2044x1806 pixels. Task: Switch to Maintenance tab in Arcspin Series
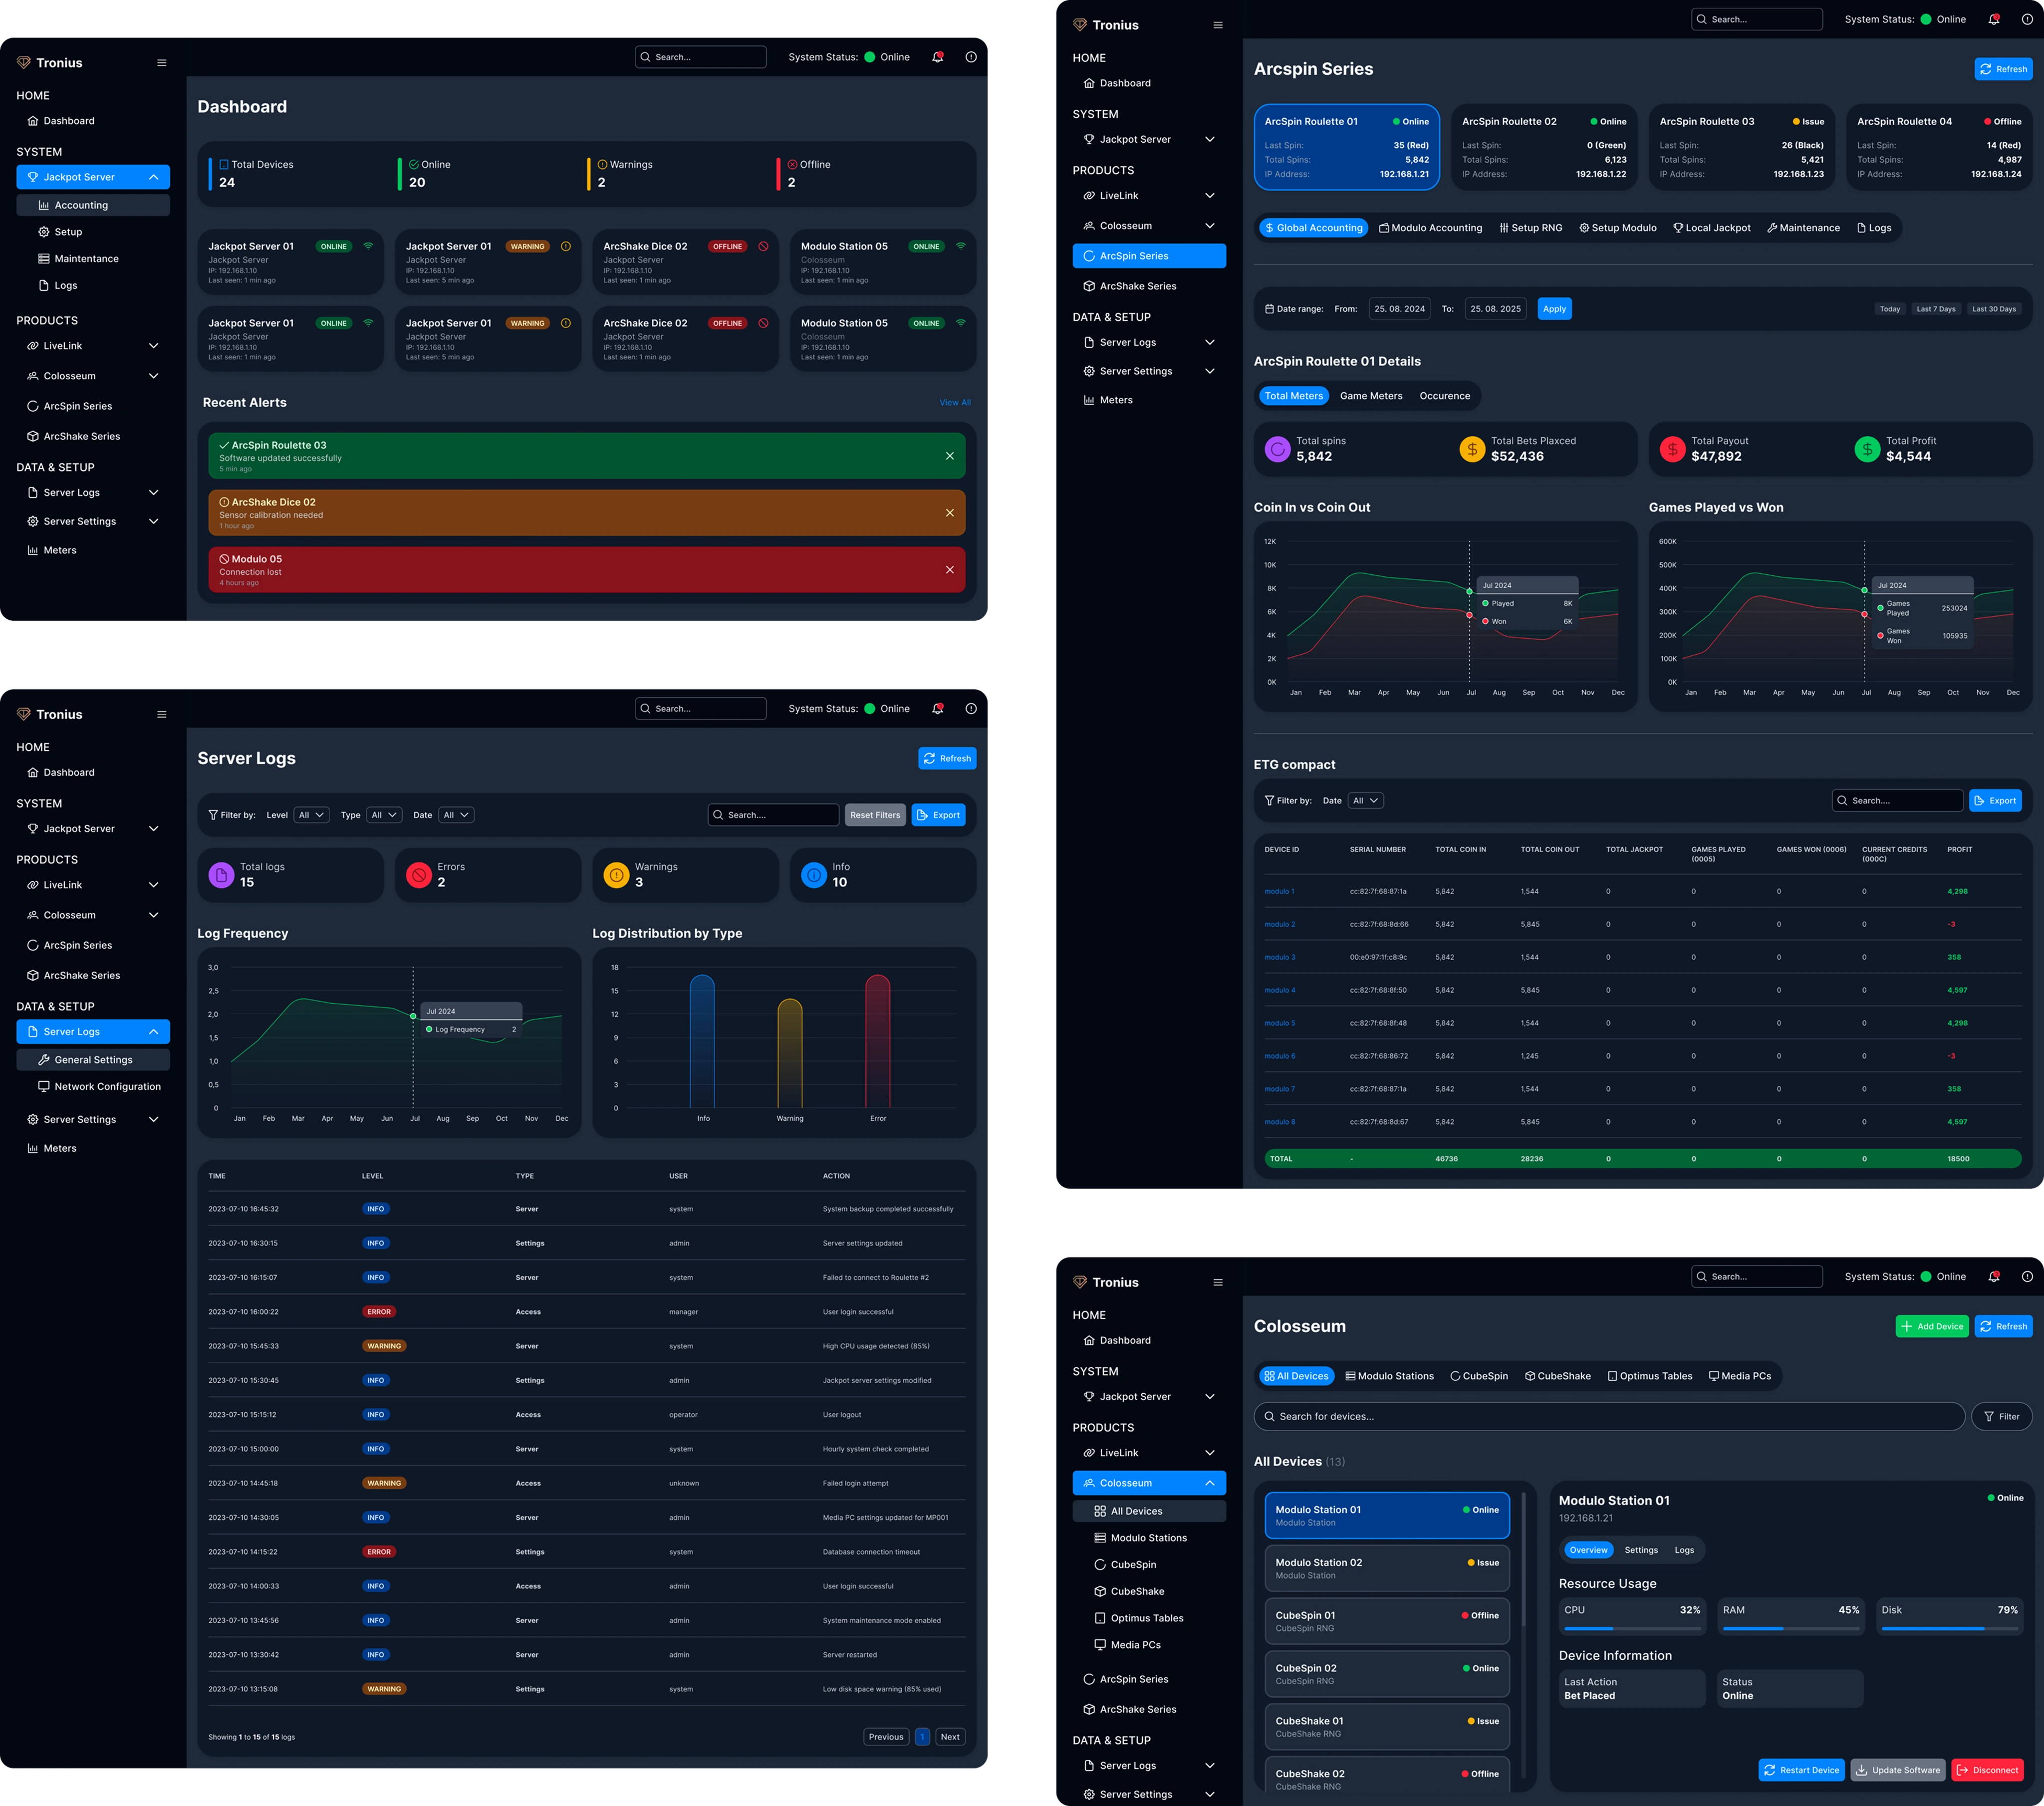1803,228
